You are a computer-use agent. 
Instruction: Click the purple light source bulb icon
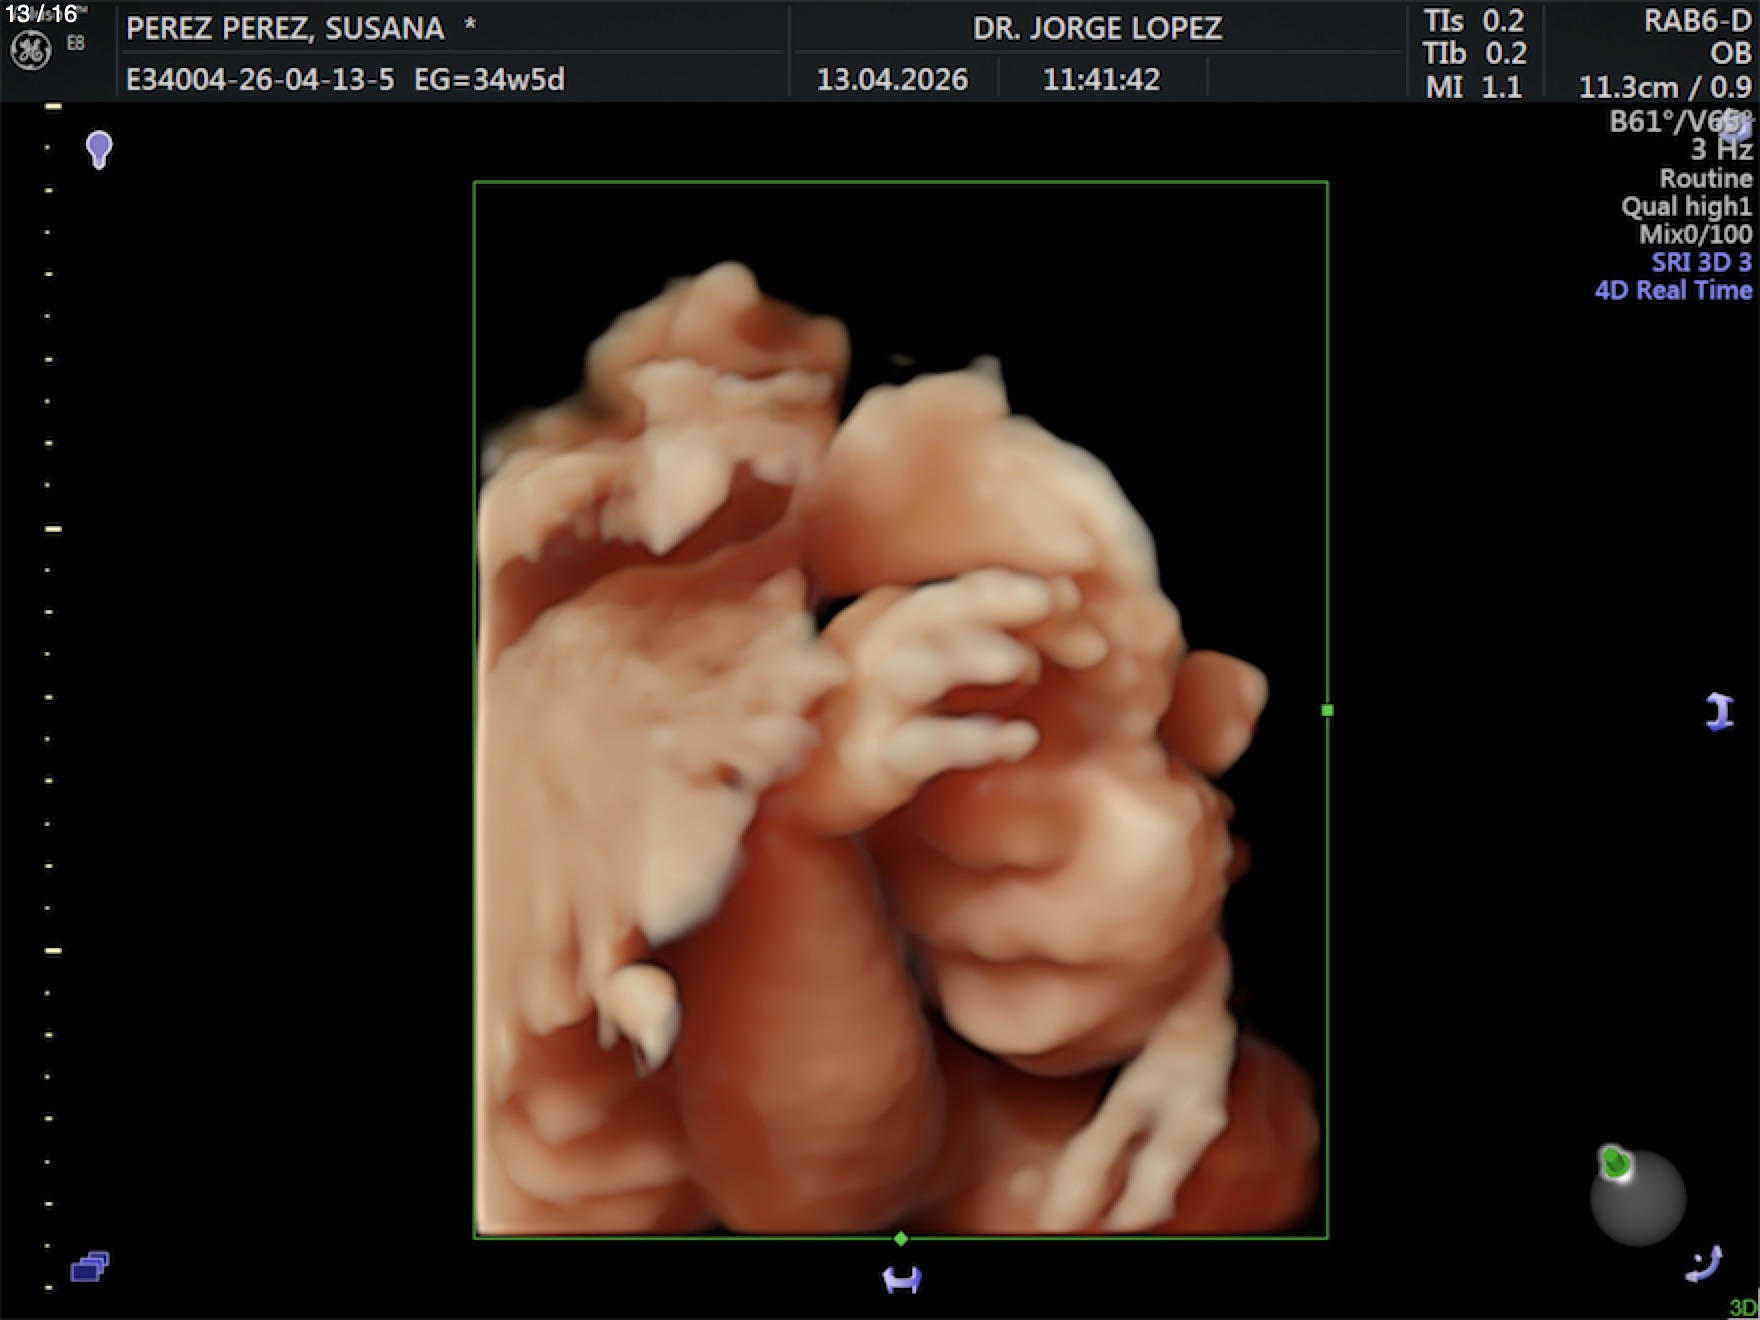[x=99, y=150]
